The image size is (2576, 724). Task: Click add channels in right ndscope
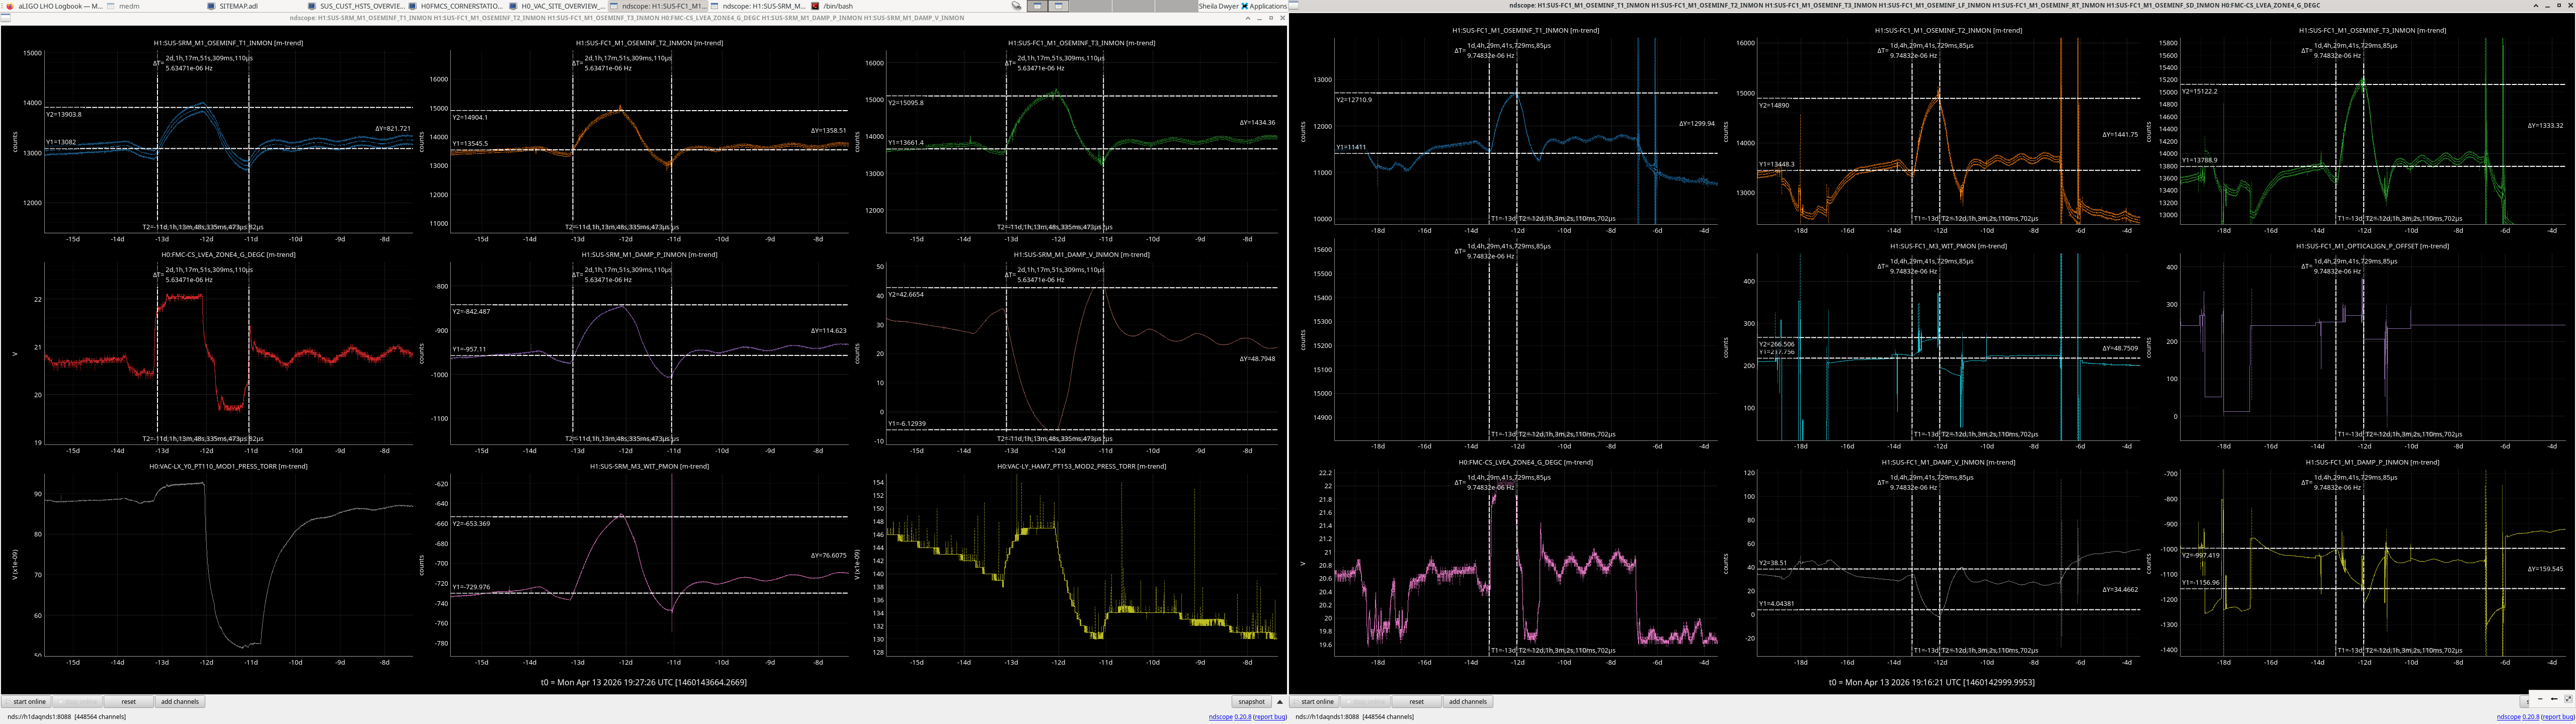coord(1467,702)
